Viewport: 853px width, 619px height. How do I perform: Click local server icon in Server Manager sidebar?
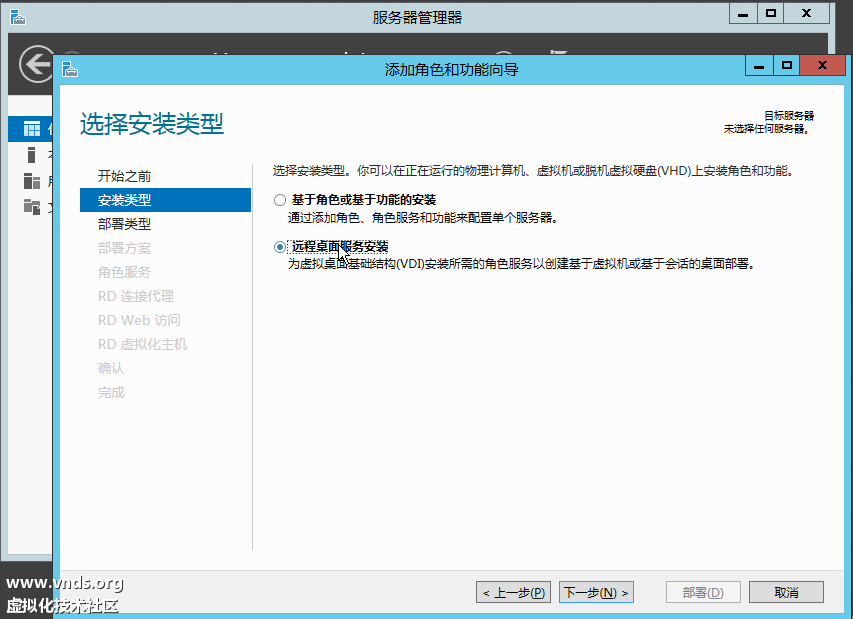(x=32, y=155)
